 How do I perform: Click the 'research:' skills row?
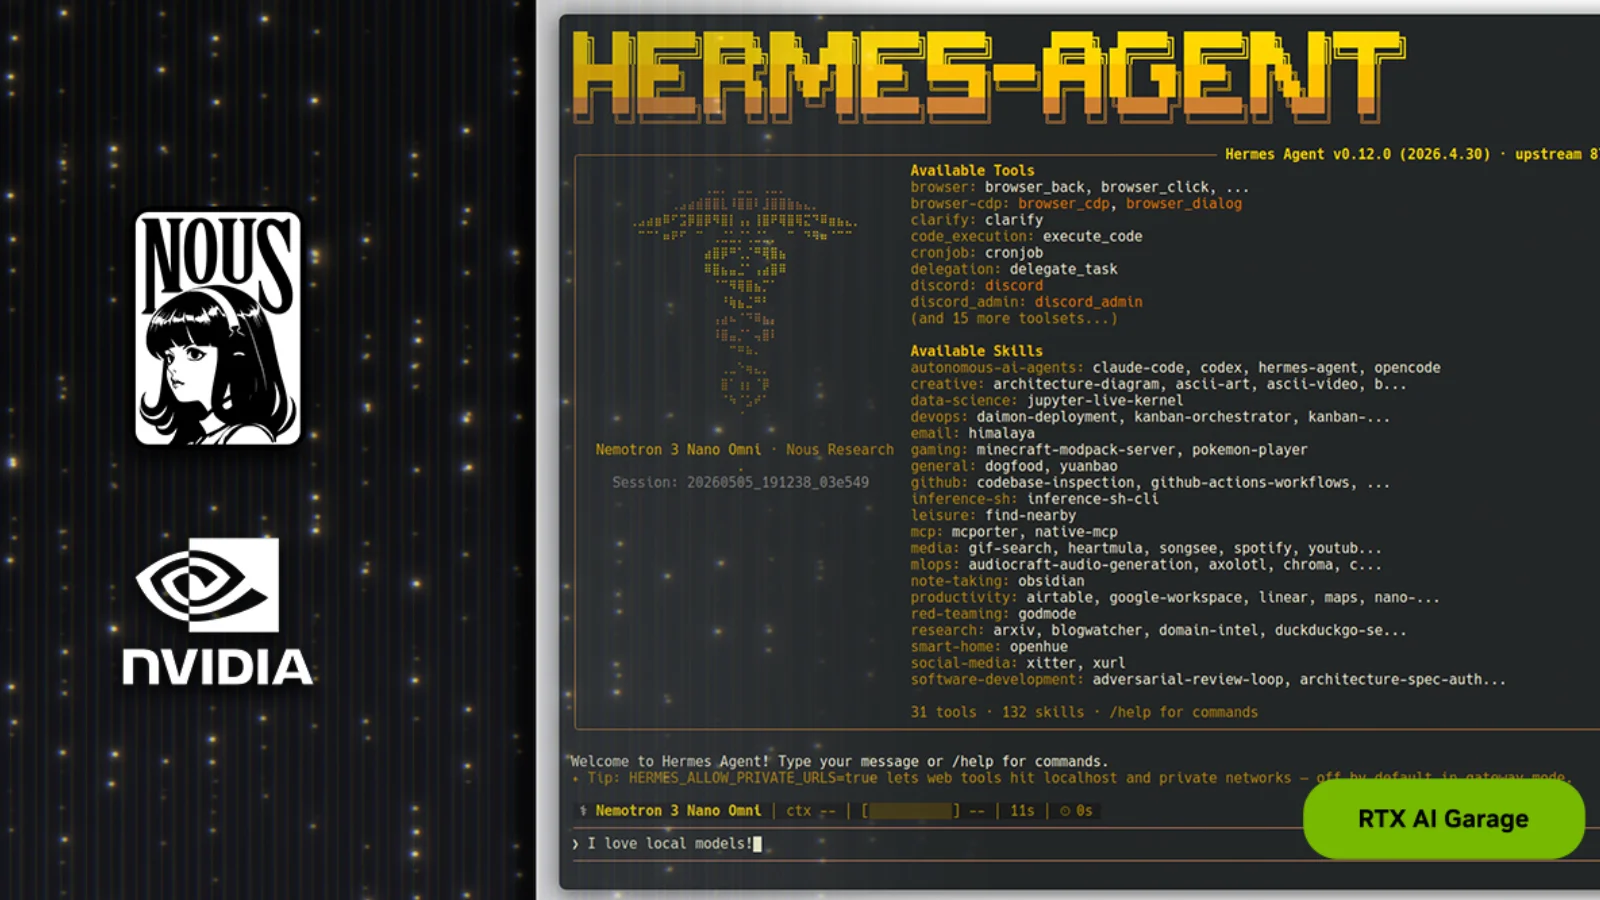point(1158,630)
